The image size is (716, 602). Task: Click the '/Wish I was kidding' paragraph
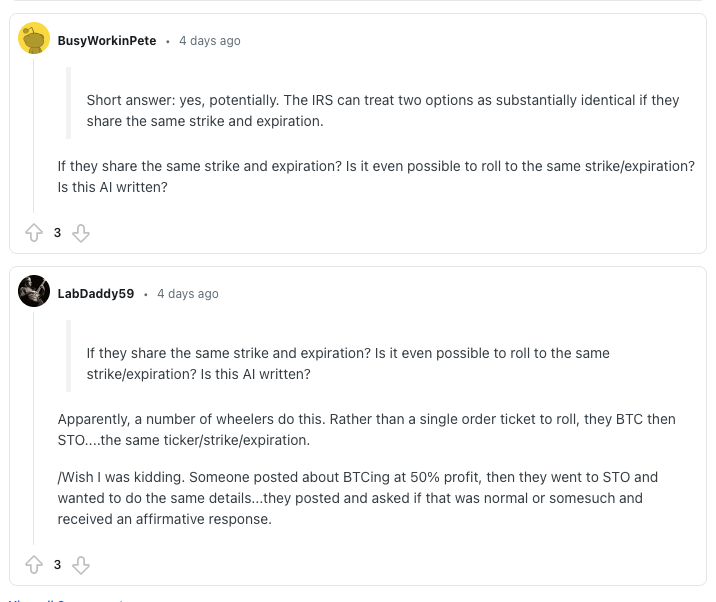(358, 498)
